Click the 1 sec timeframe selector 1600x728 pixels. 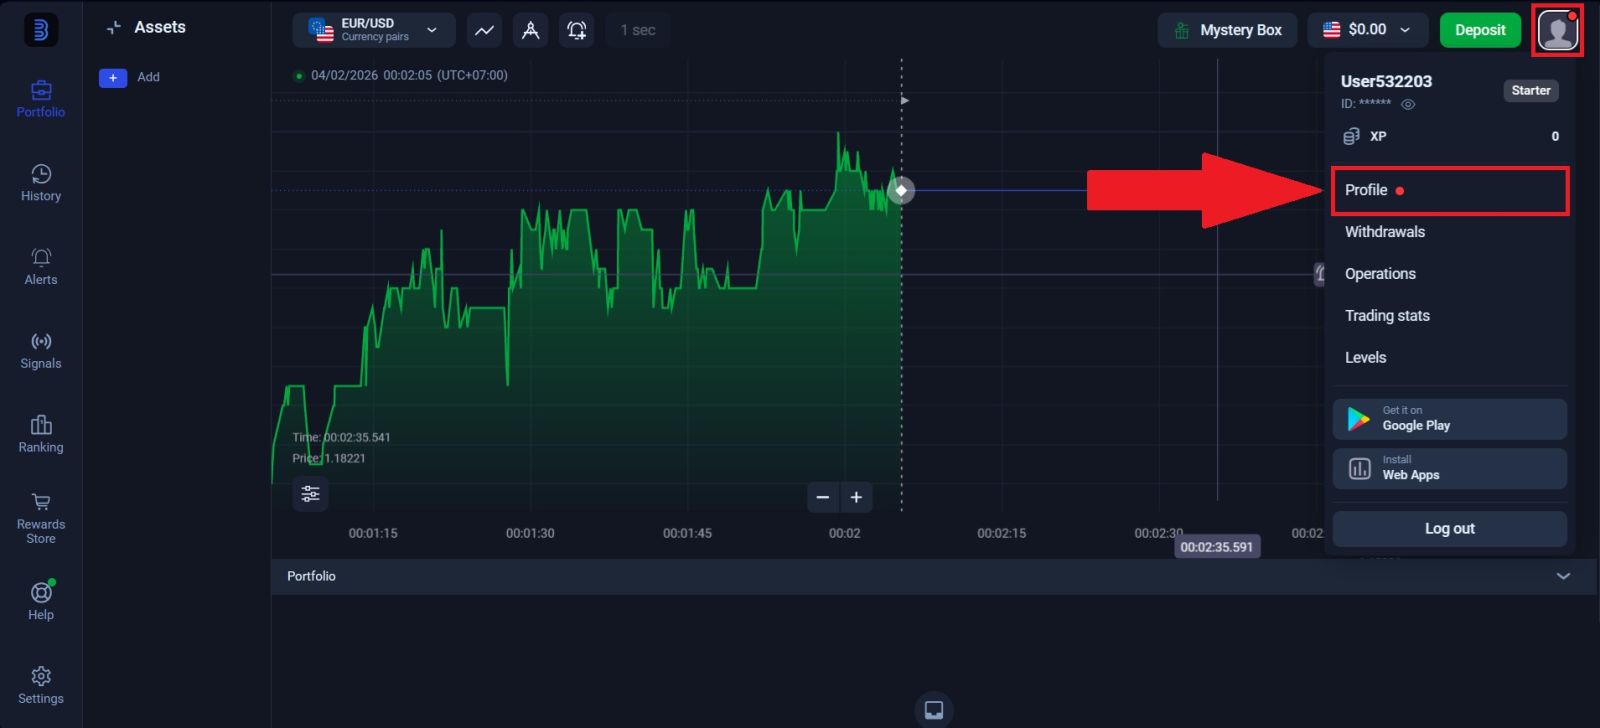coord(637,30)
